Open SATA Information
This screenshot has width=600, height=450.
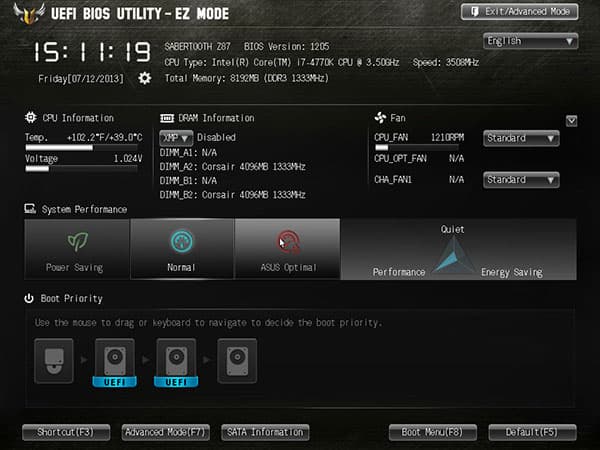pyautogui.click(x=265, y=432)
